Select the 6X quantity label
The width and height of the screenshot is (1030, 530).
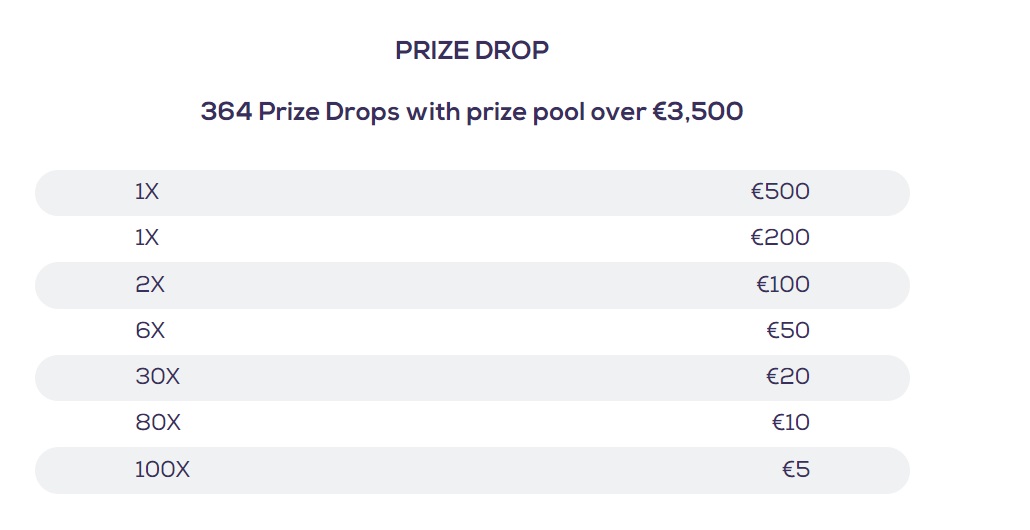tap(150, 331)
